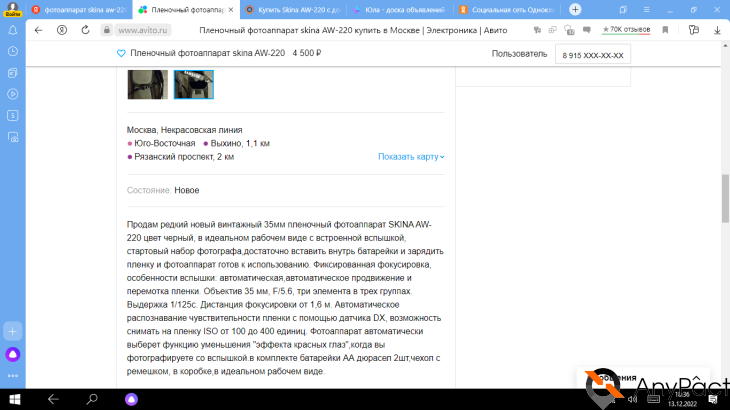Open Windows taskbar search

pyautogui.click(x=92, y=399)
